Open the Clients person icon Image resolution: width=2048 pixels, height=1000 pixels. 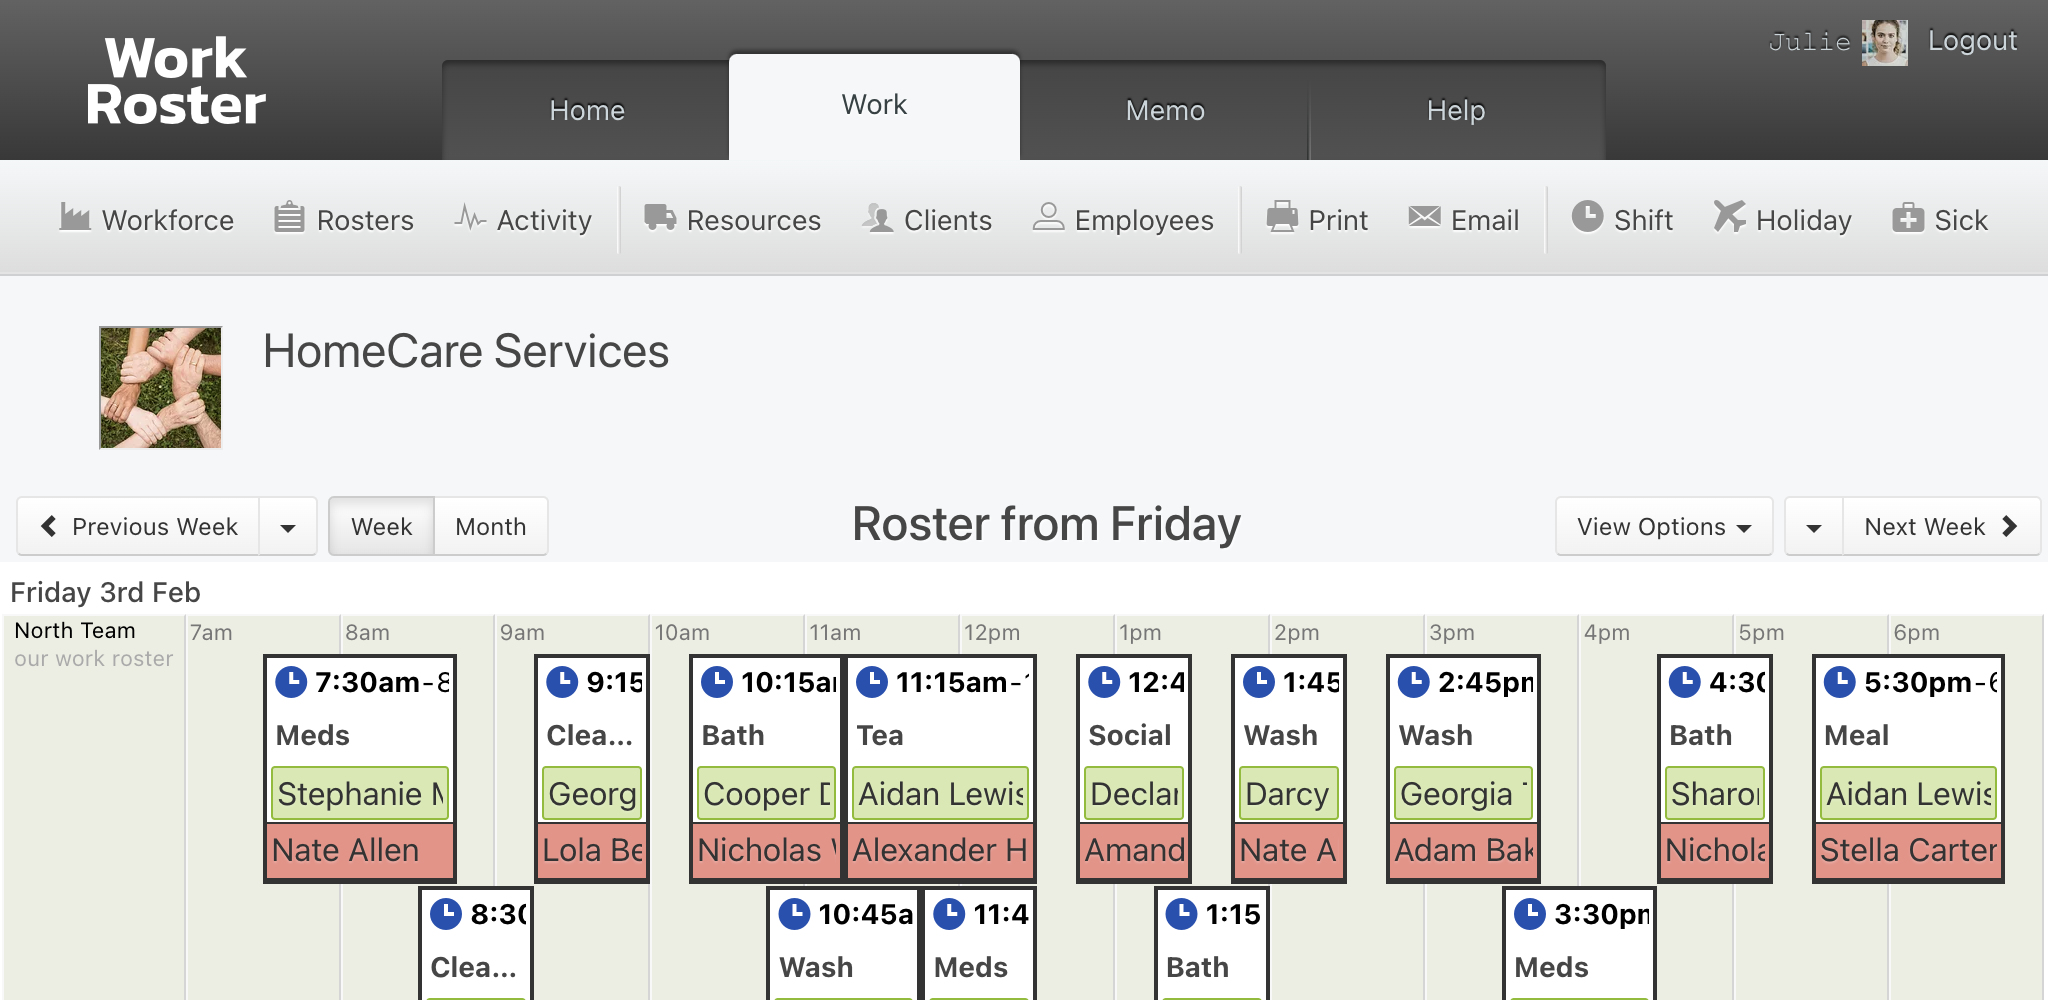[x=878, y=218]
